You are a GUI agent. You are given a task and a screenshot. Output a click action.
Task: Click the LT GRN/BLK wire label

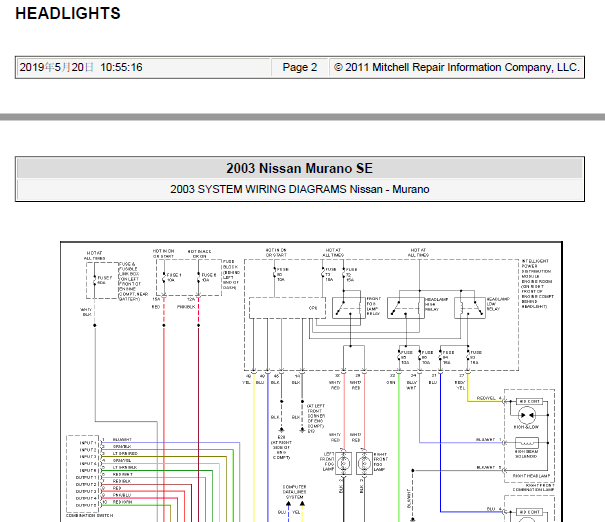pyautogui.click(x=125, y=468)
